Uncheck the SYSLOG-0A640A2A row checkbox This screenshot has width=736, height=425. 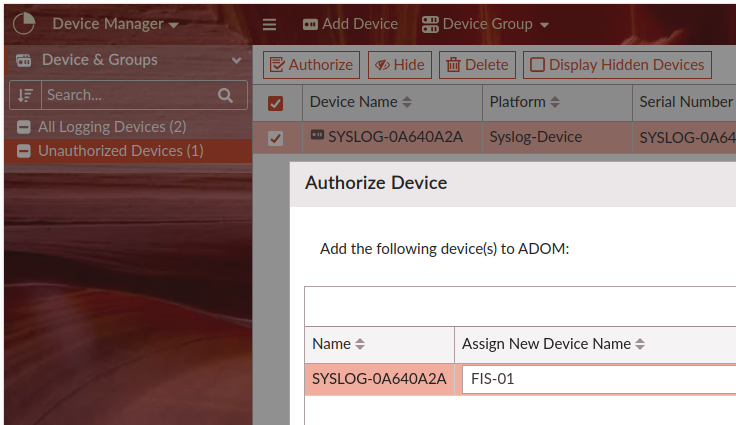[276, 138]
